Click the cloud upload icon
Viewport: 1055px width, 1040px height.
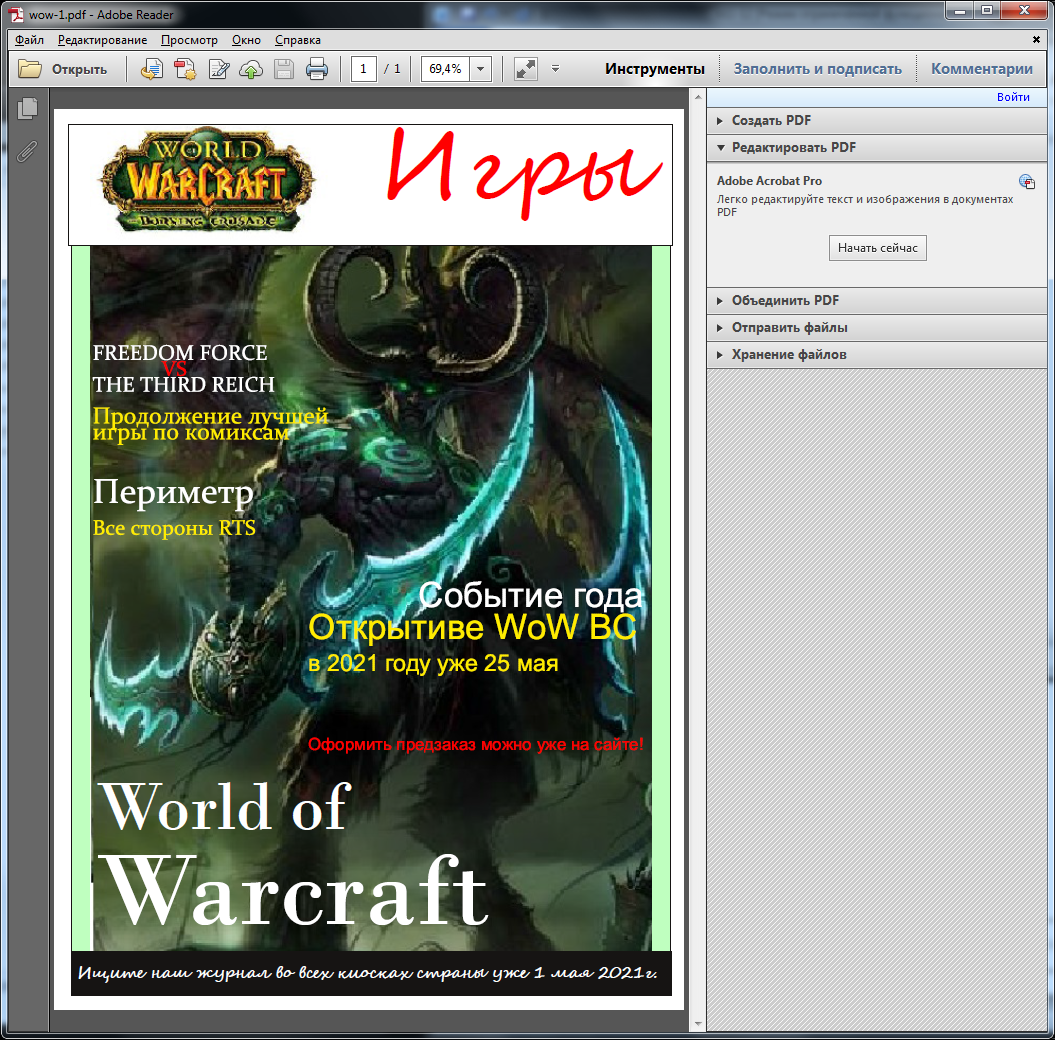[x=251, y=69]
